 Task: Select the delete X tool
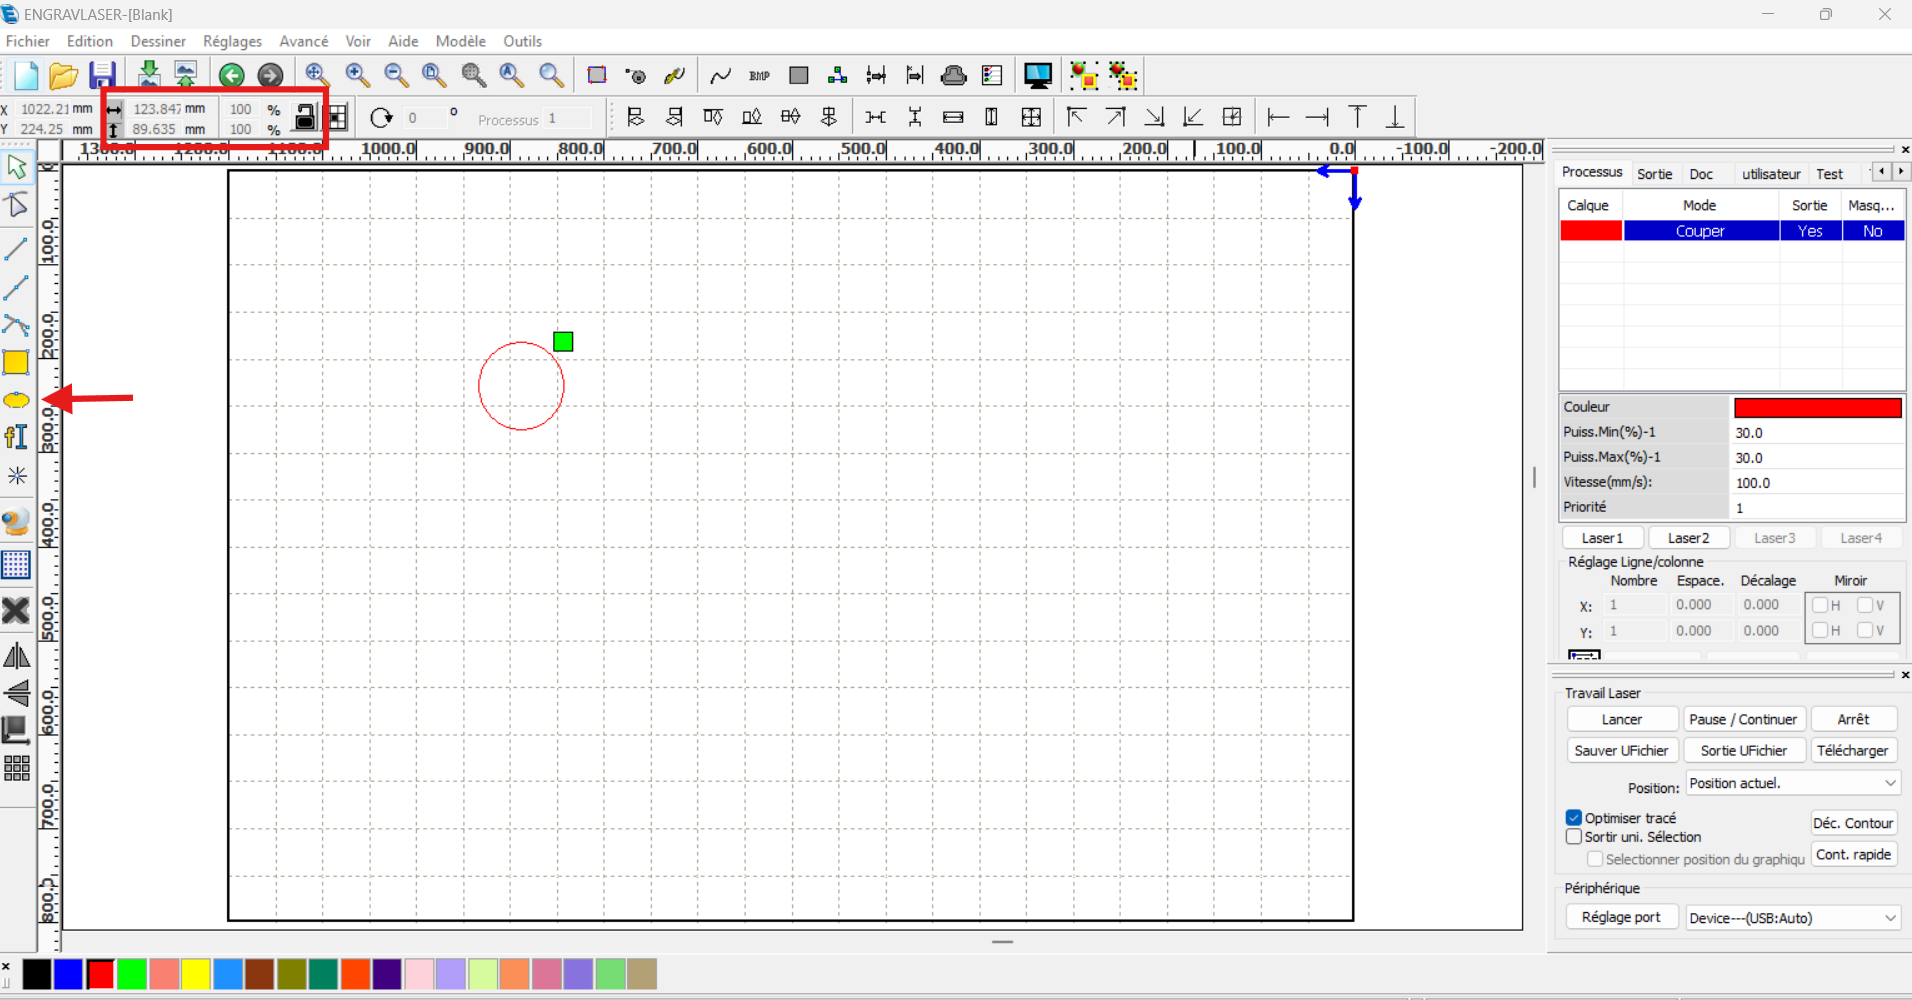pyautogui.click(x=16, y=610)
